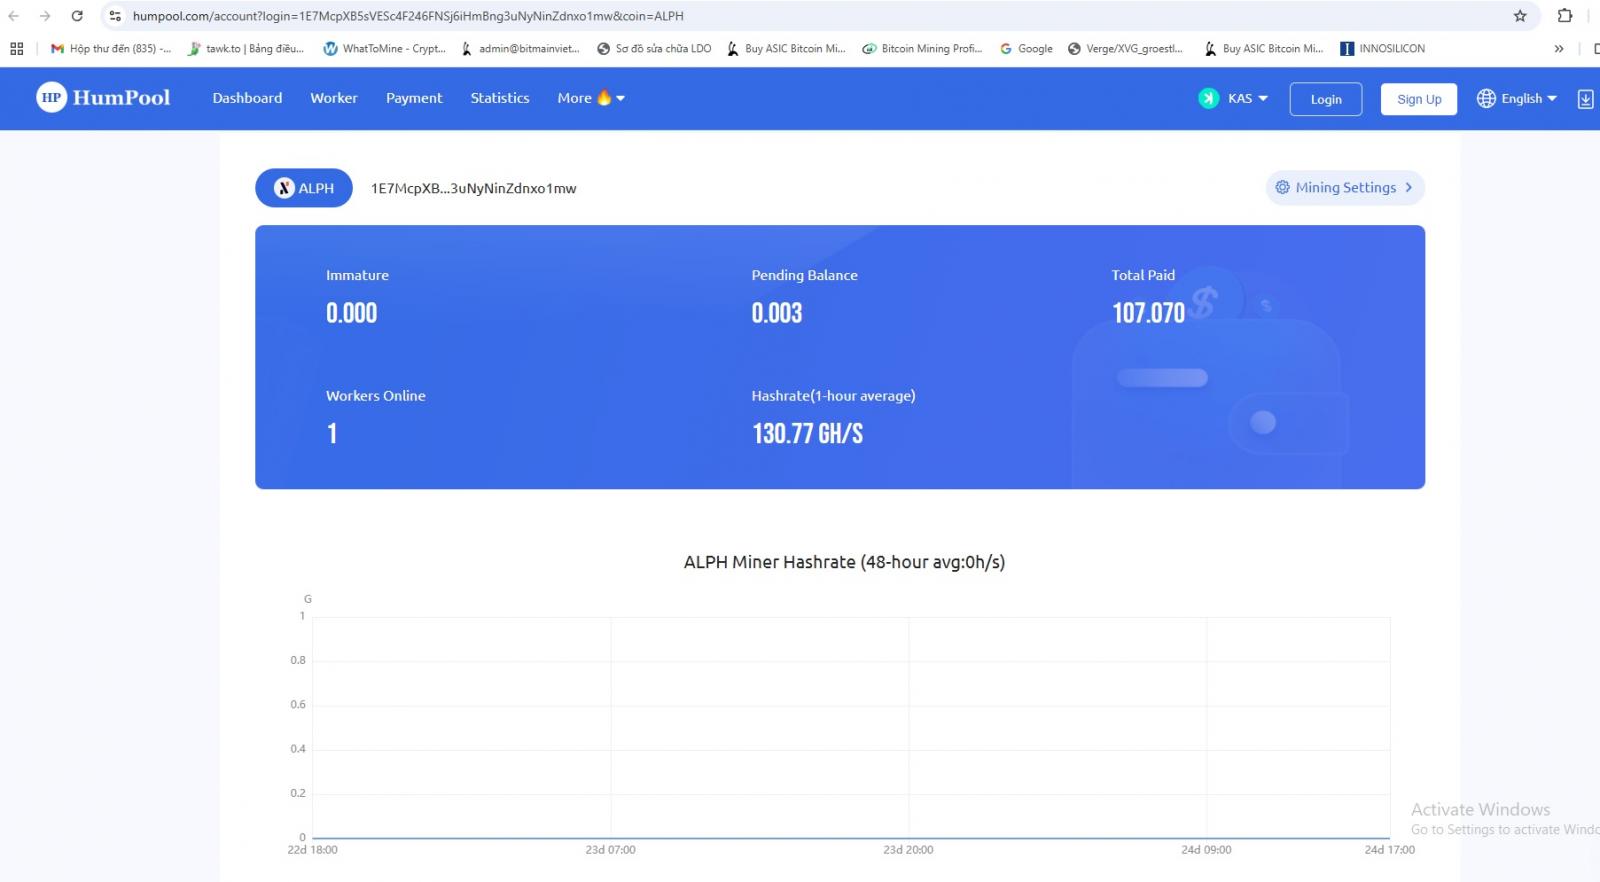
Task: Click the KAS coin icon
Action: (x=1209, y=98)
